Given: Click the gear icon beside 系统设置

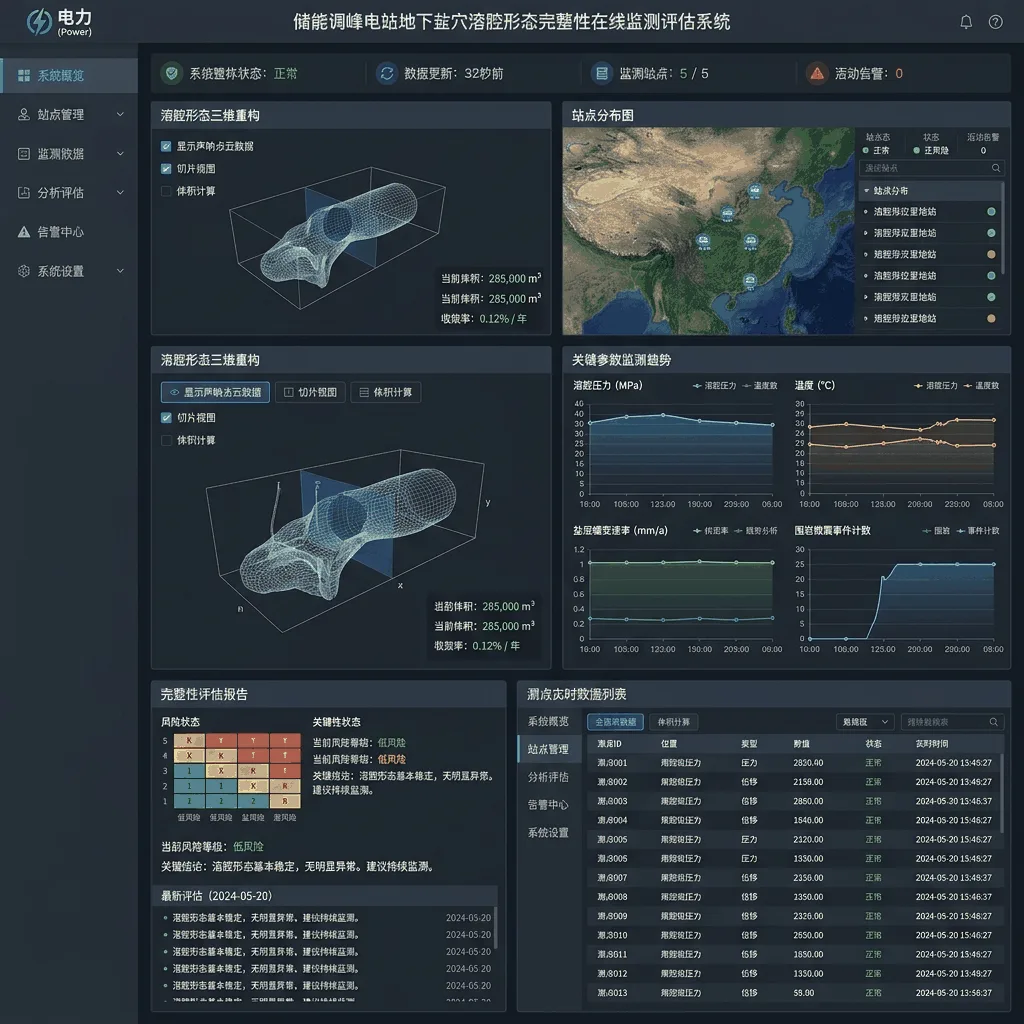Looking at the screenshot, I should coord(24,271).
